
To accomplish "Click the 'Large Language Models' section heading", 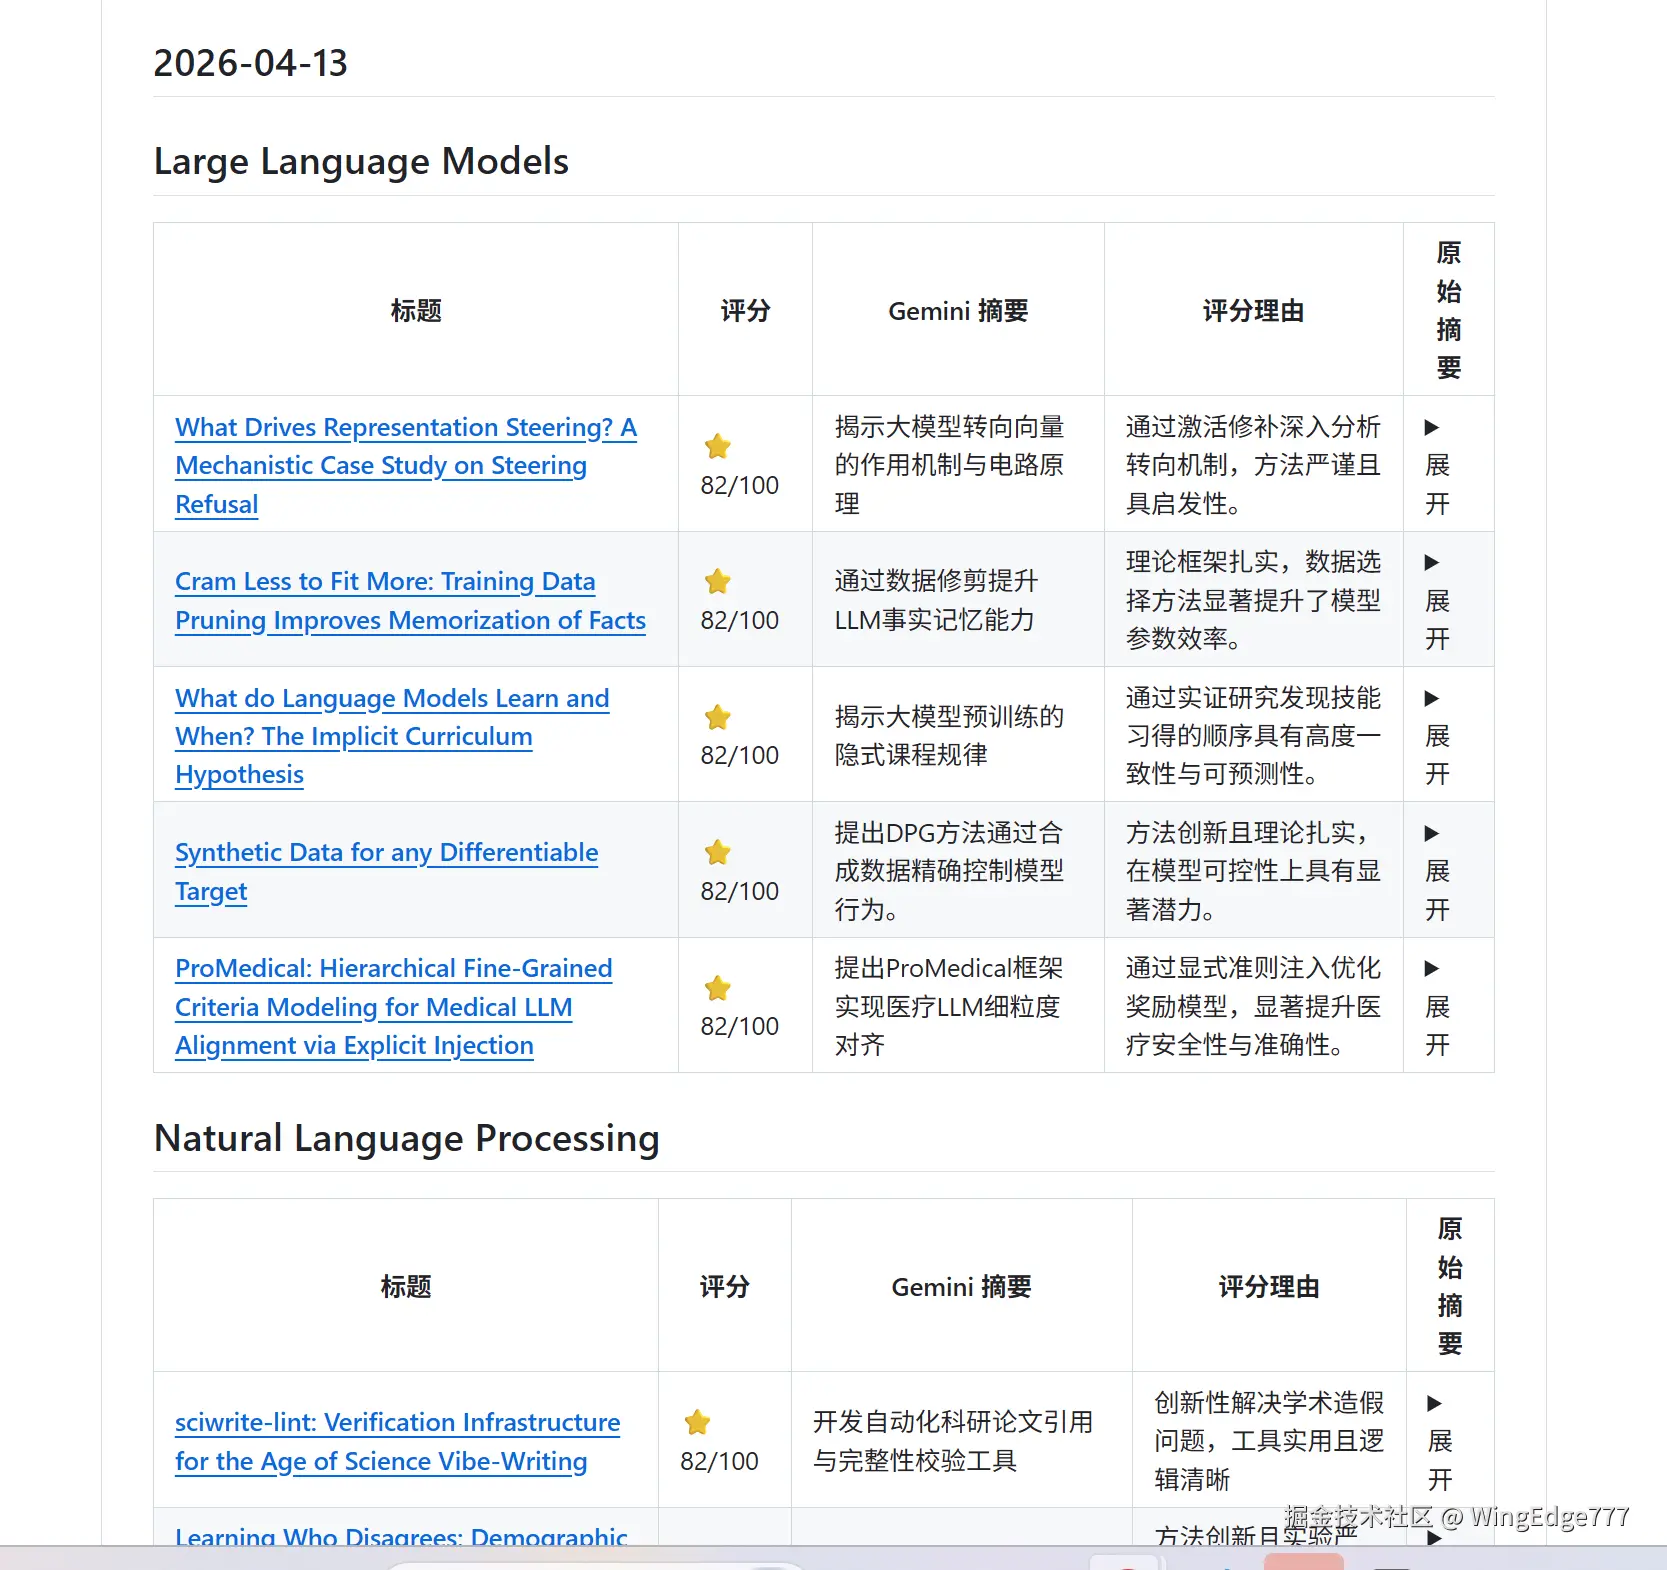I will pos(361,161).
